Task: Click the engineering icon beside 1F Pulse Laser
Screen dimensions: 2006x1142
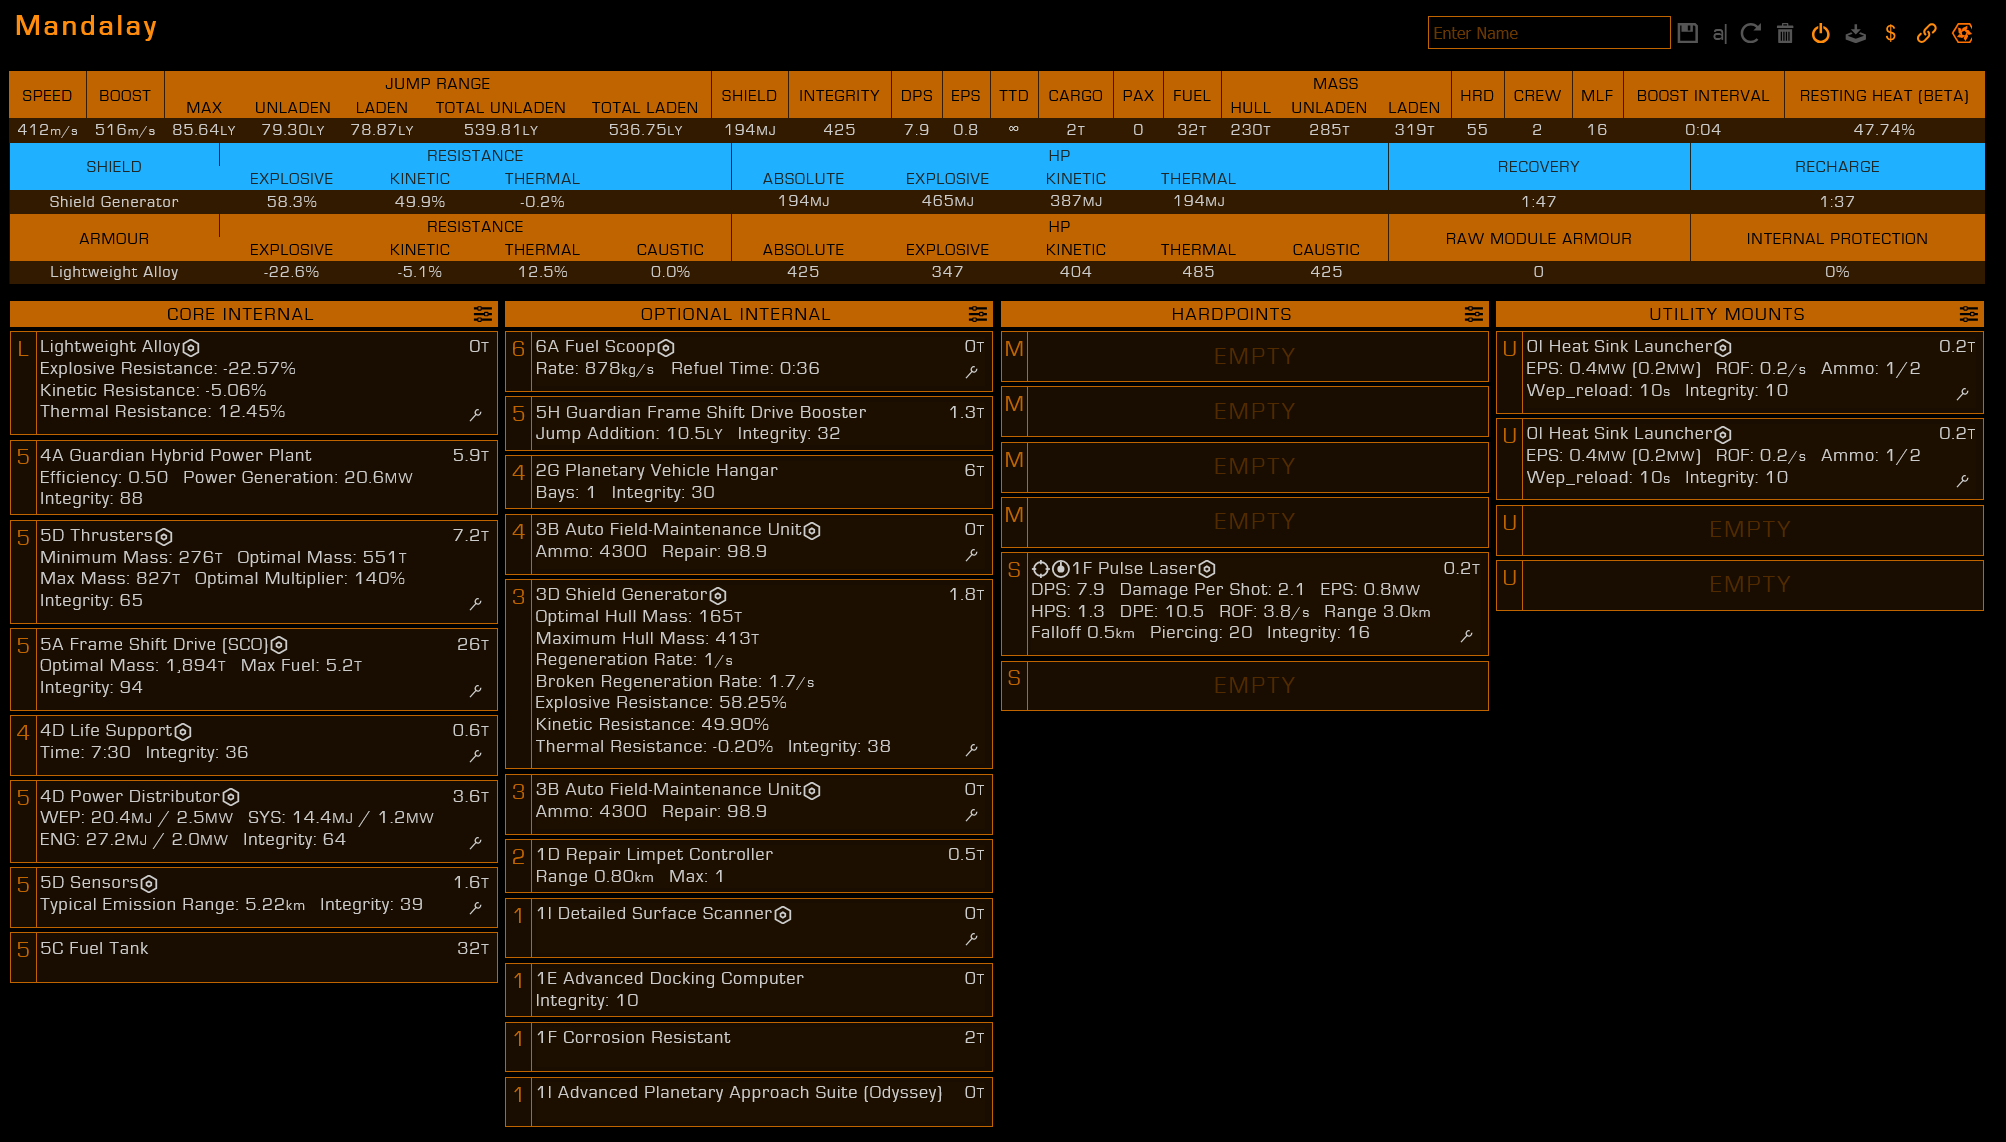Action: [x=1207, y=569]
